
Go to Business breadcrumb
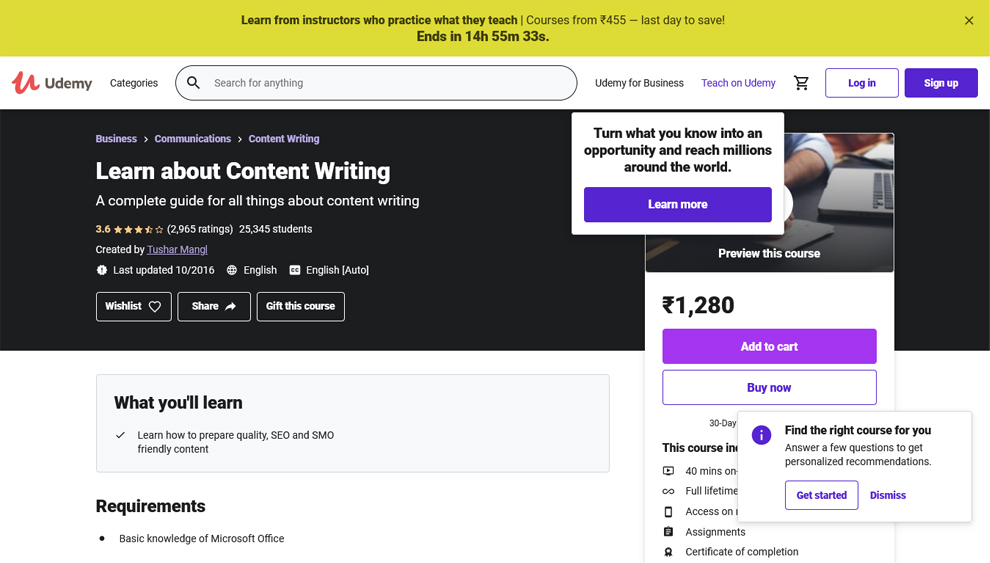116,138
